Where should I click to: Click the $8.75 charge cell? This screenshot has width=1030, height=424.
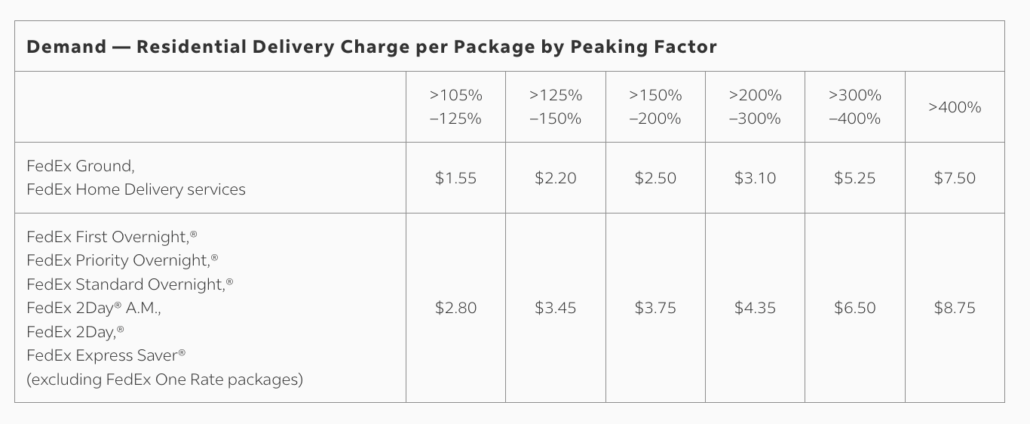click(955, 308)
